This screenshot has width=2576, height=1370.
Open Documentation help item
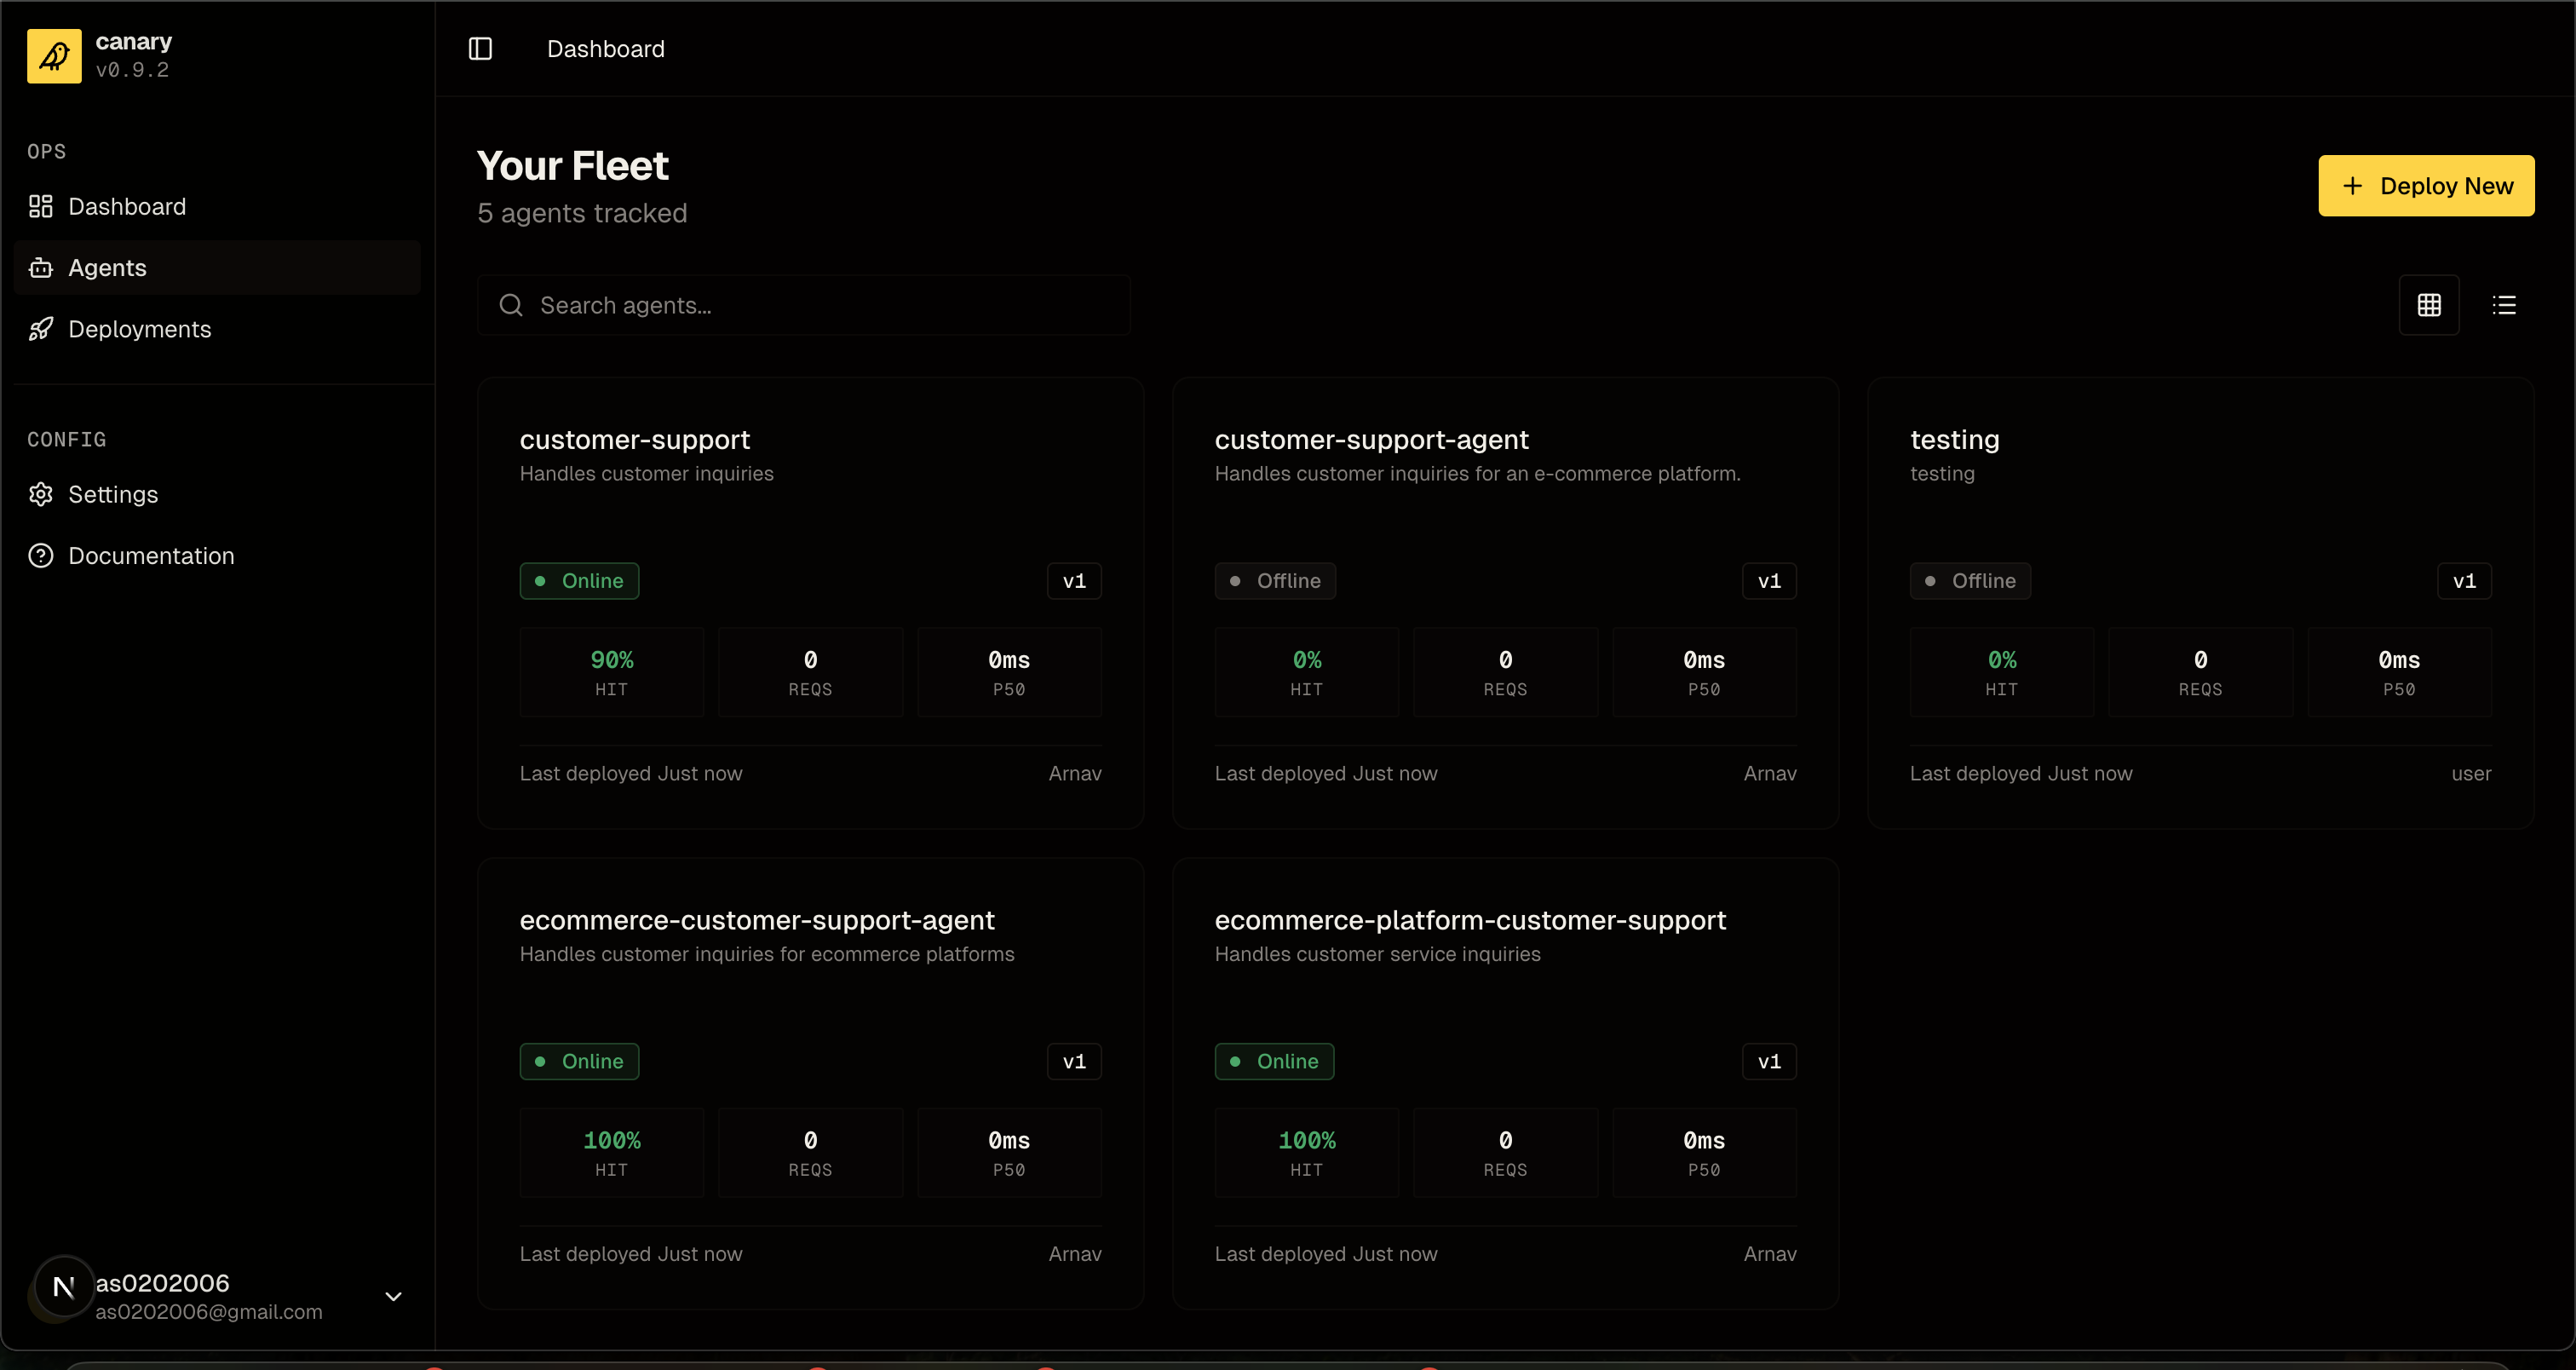click(150, 556)
